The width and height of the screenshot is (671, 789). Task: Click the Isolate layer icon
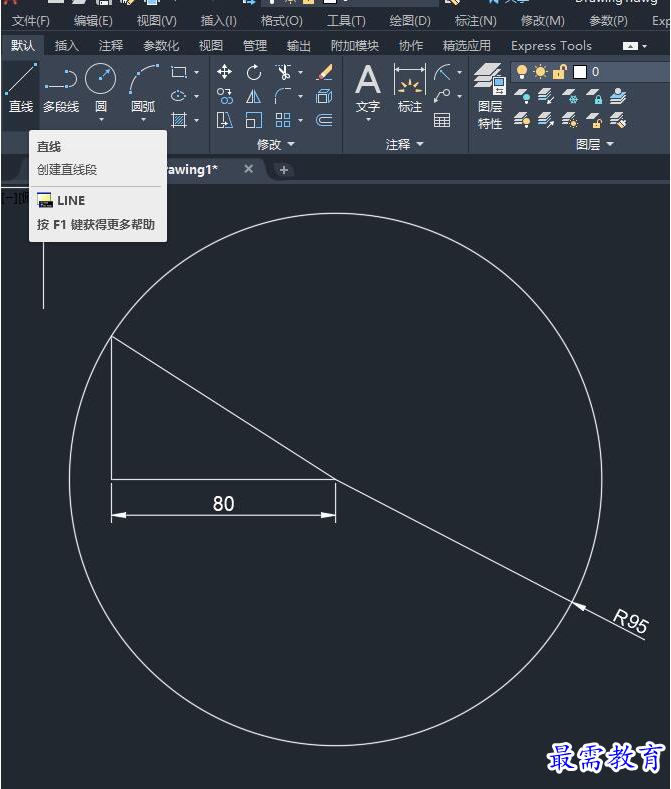pyautogui.click(x=546, y=96)
